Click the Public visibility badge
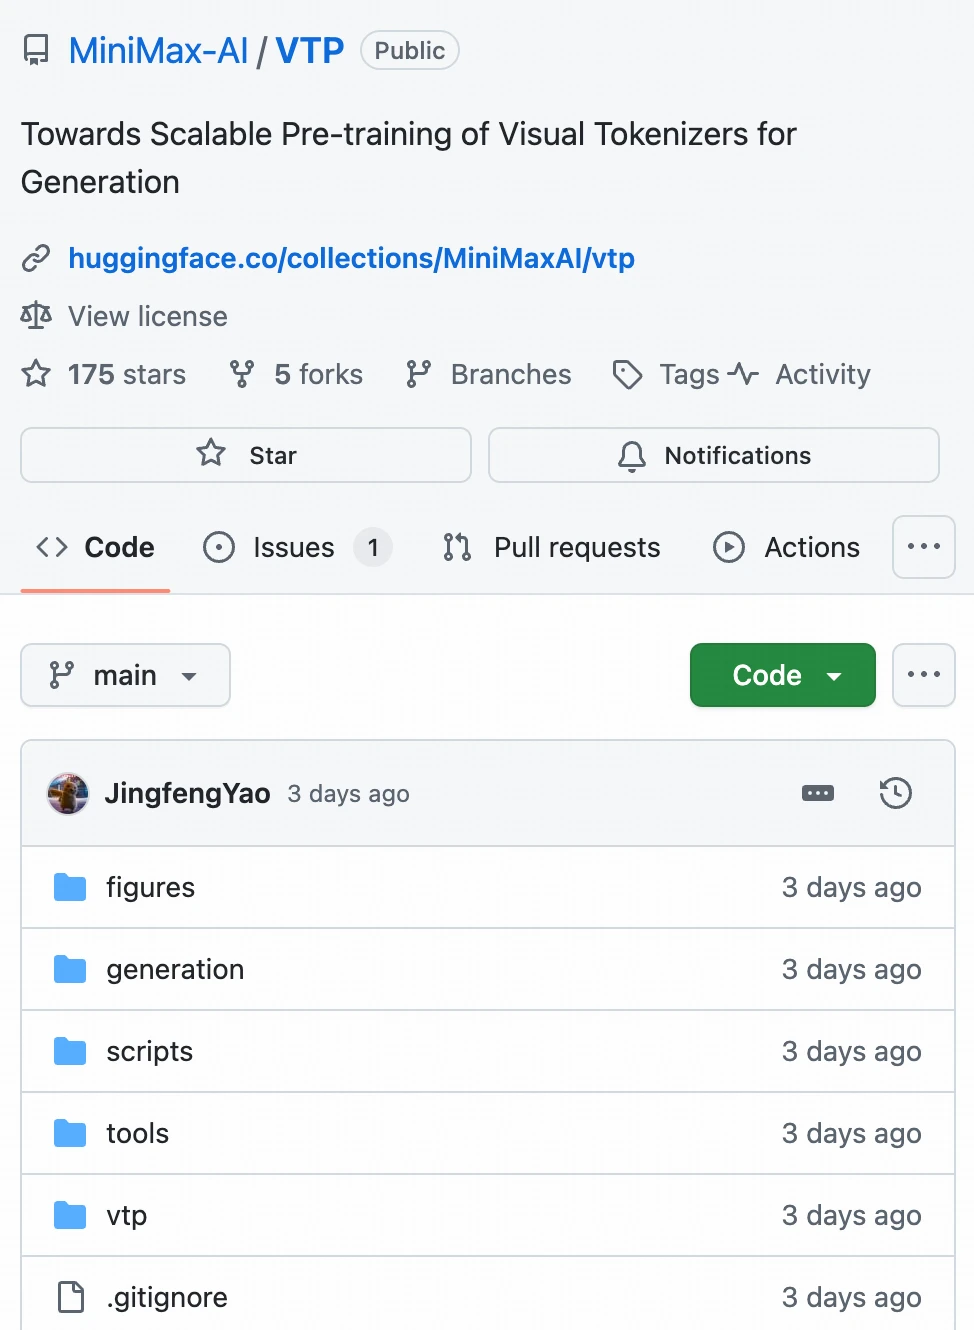Image resolution: width=974 pixels, height=1330 pixels. 410,50
